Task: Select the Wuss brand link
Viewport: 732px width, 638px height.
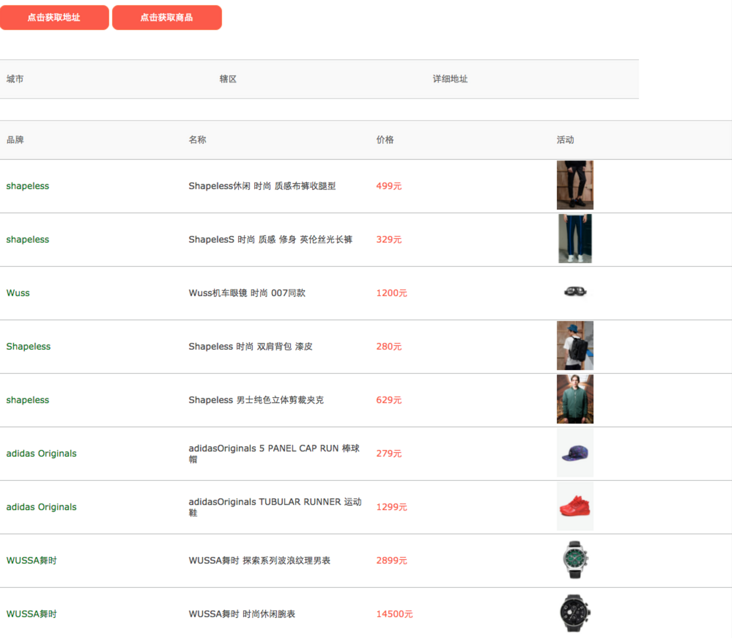Action: [x=18, y=293]
